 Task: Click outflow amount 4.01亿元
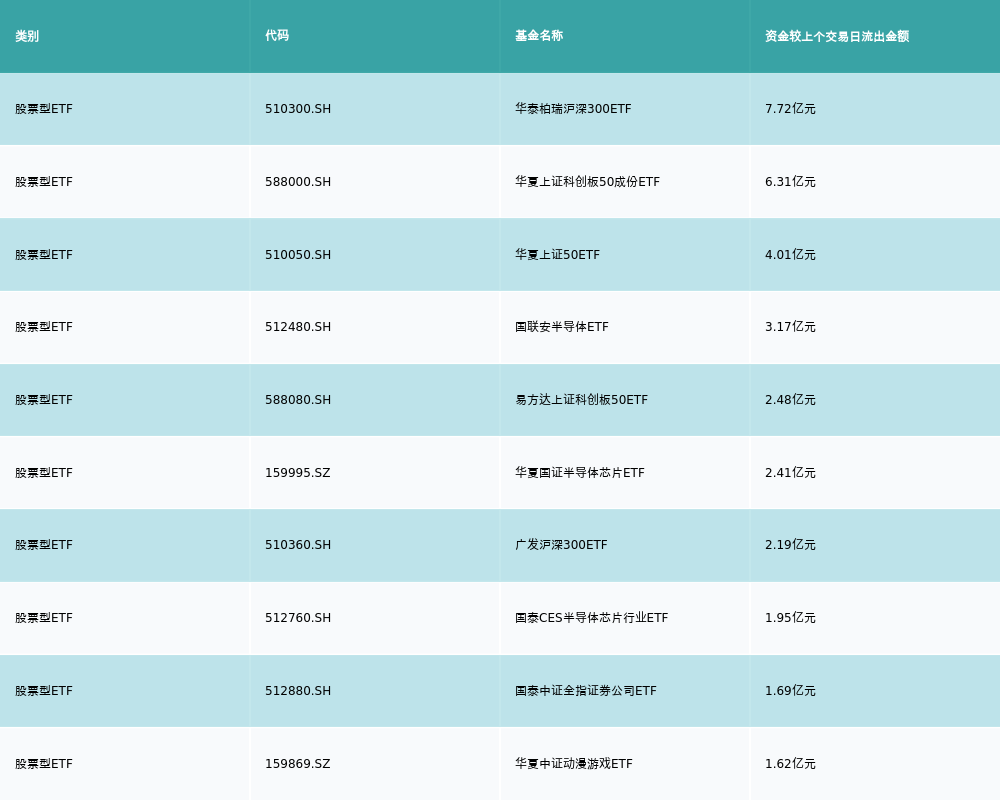pyautogui.click(x=790, y=255)
